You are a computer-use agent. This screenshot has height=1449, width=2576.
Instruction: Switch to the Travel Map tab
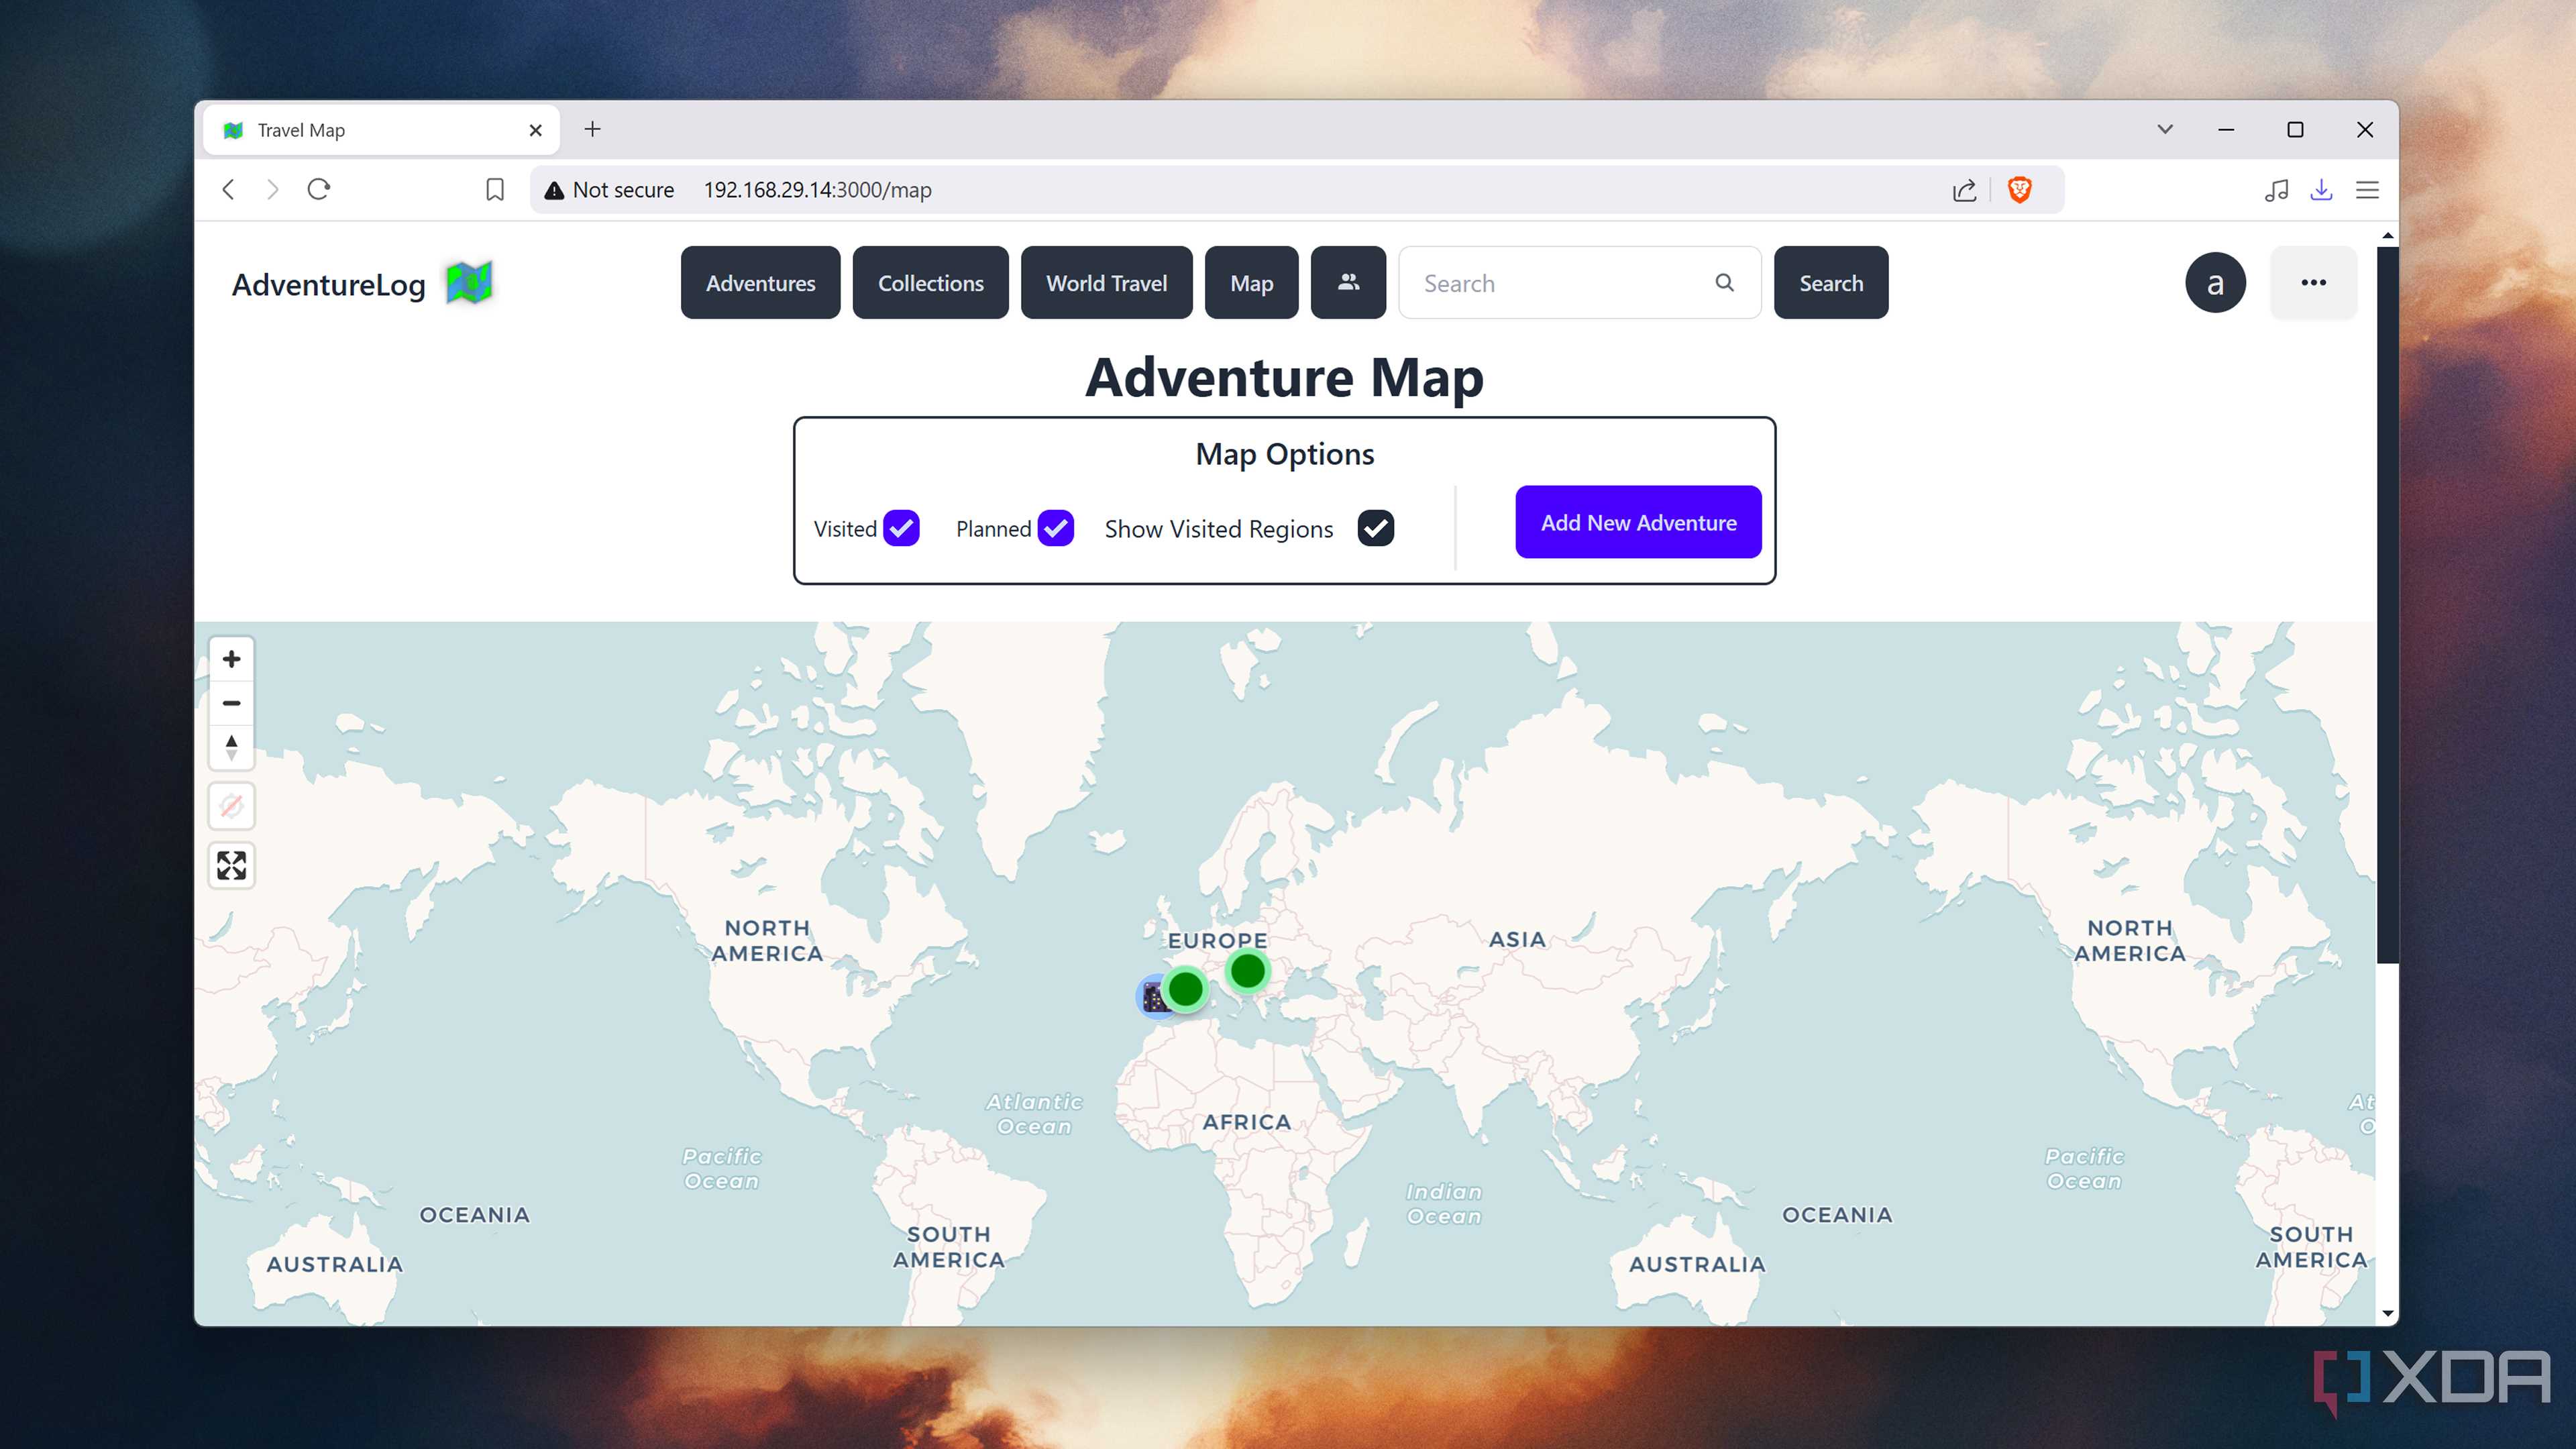(380, 130)
